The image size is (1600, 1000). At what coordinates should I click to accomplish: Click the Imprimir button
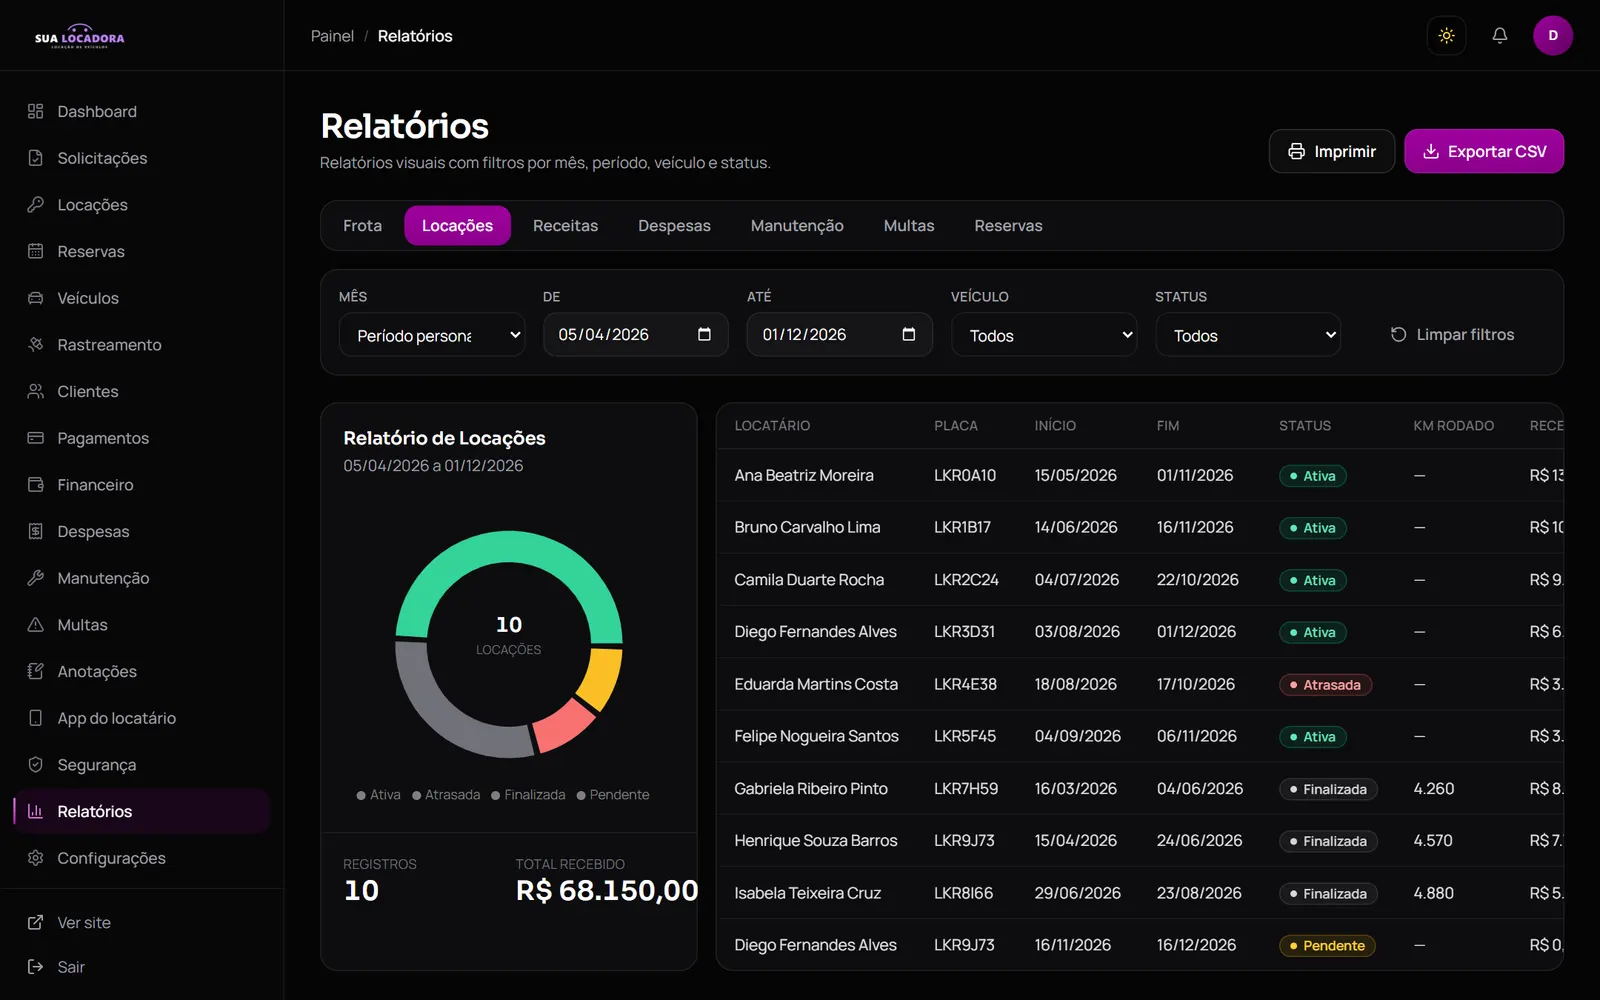coord(1332,151)
